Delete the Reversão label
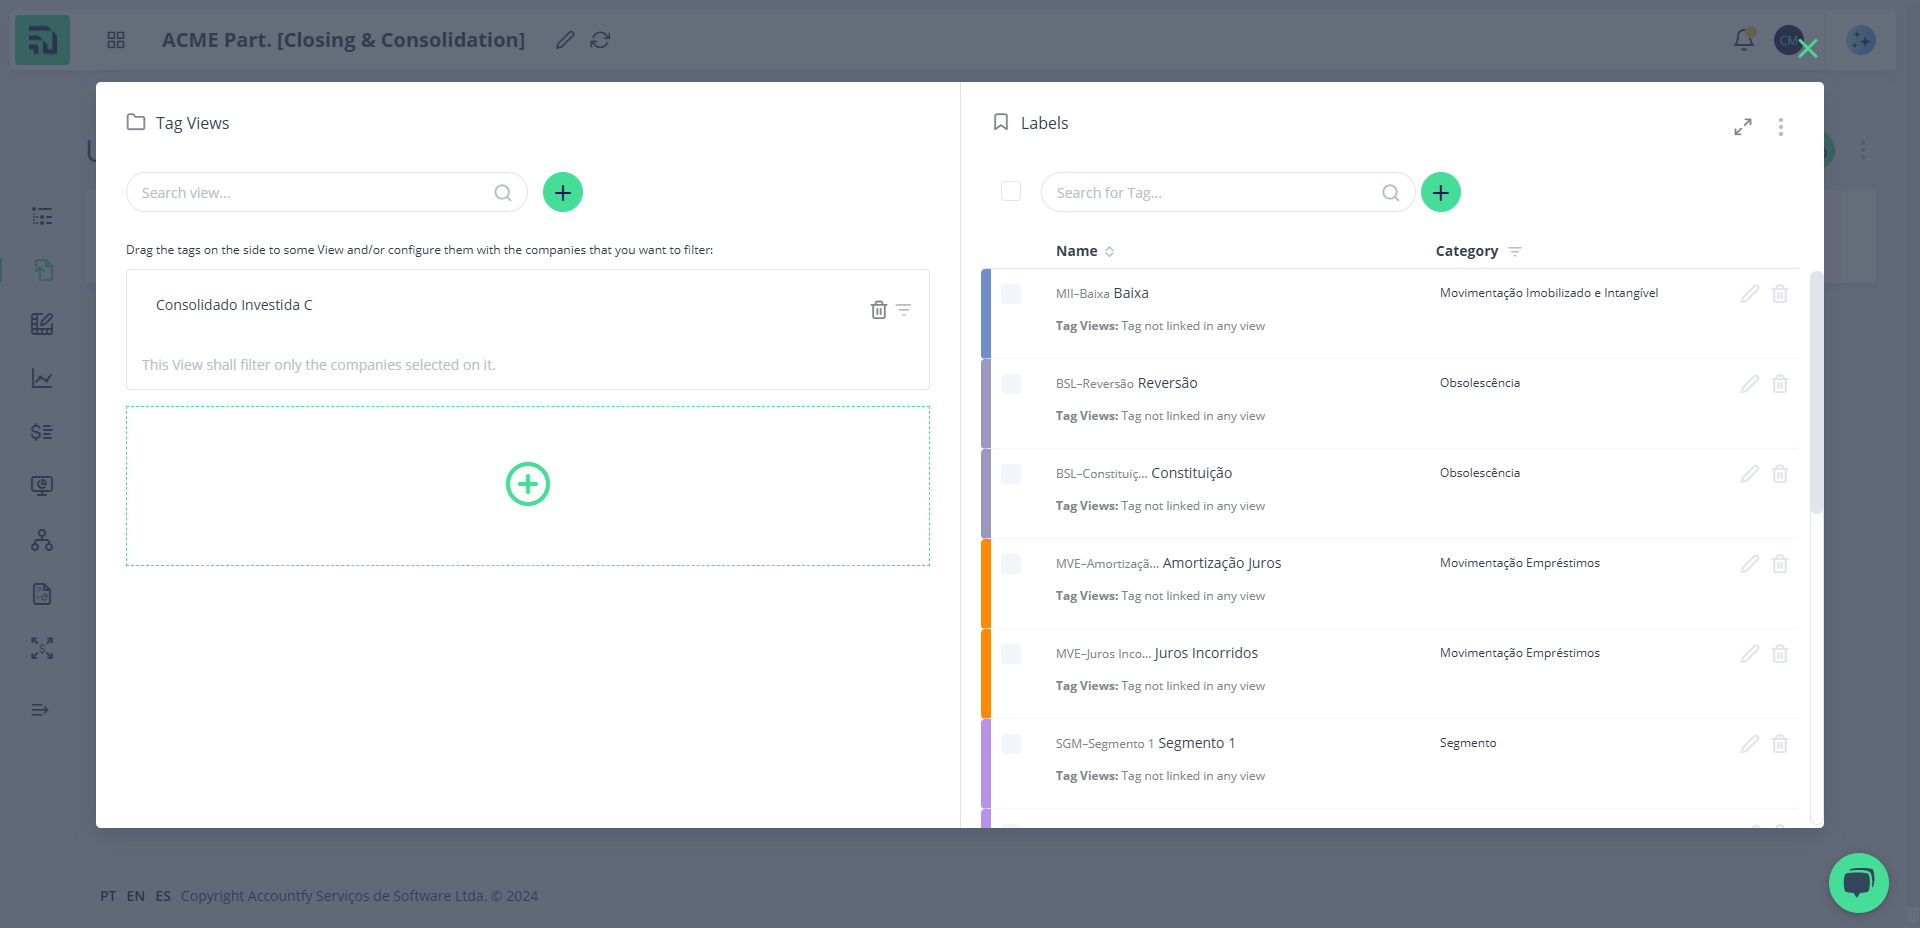 pos(1780,384)
